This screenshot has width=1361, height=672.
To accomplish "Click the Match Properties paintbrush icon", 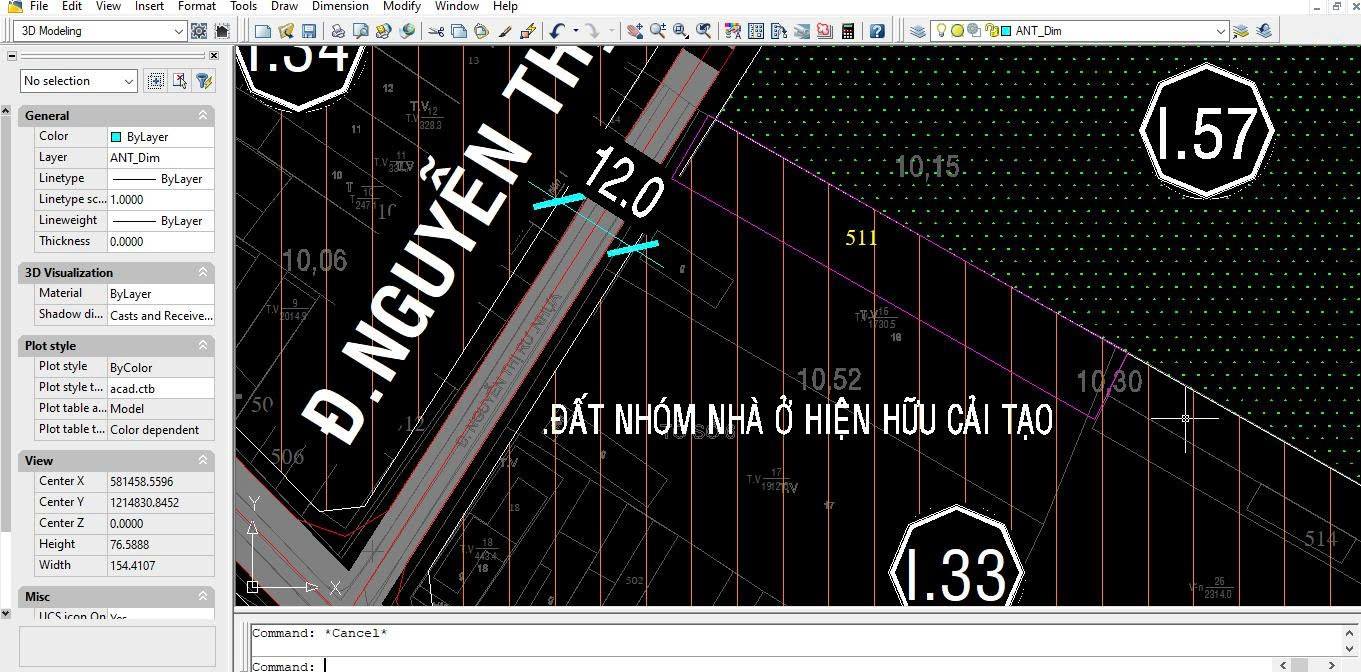I will click(506, 31).
